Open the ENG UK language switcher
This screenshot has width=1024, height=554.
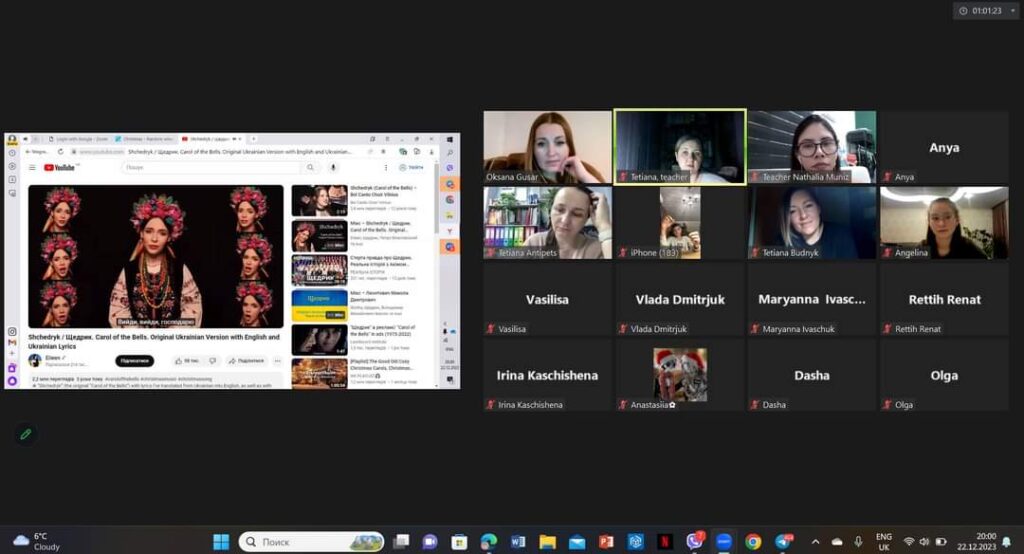click(884, 541)
